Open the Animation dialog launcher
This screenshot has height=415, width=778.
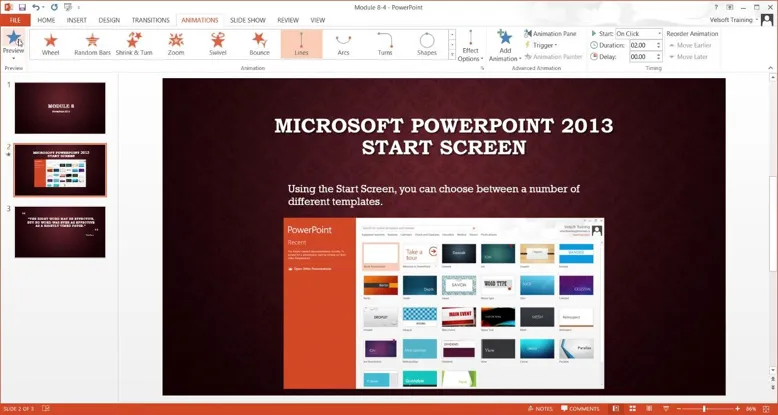pyautogui.click(x=482, y=68)
